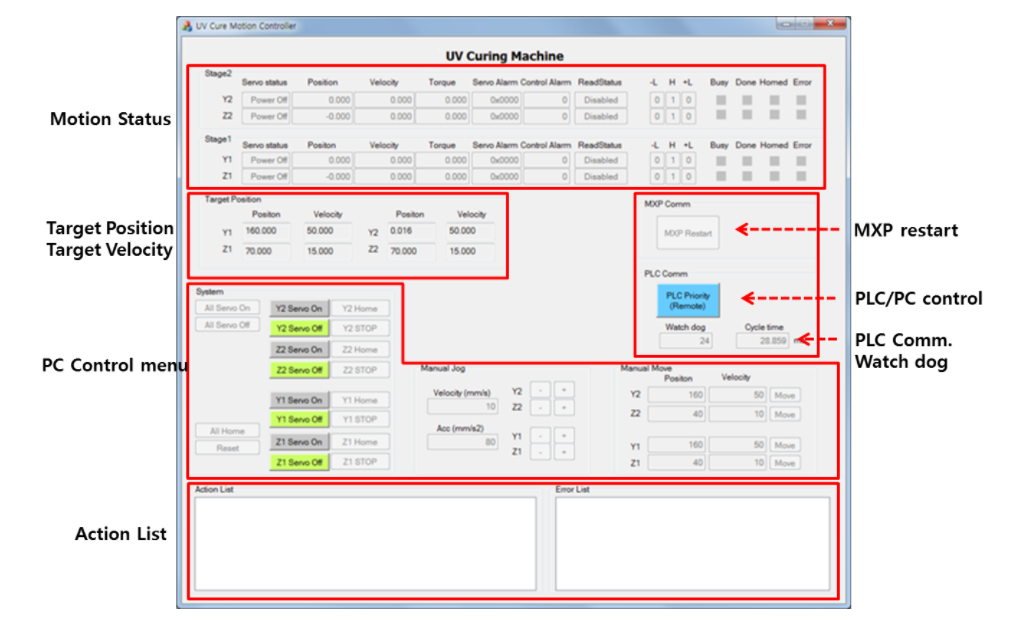This screenshot has height=621, width=1009.
Task: Jog Y1 axis in plus direction
Action: tap(563, 436)
